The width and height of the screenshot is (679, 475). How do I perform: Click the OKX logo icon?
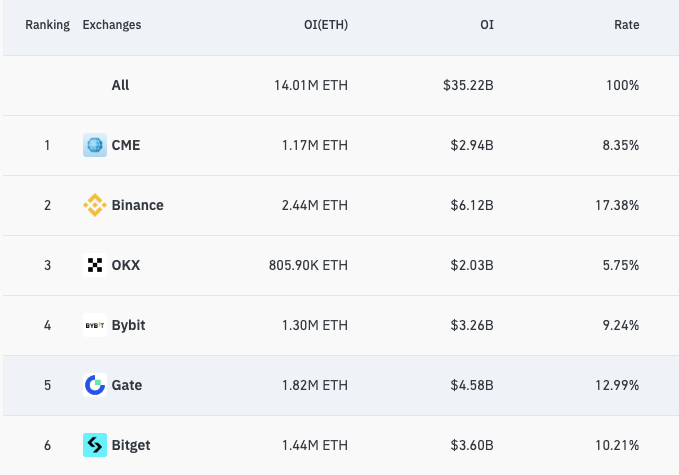click(x=94, y=265)
